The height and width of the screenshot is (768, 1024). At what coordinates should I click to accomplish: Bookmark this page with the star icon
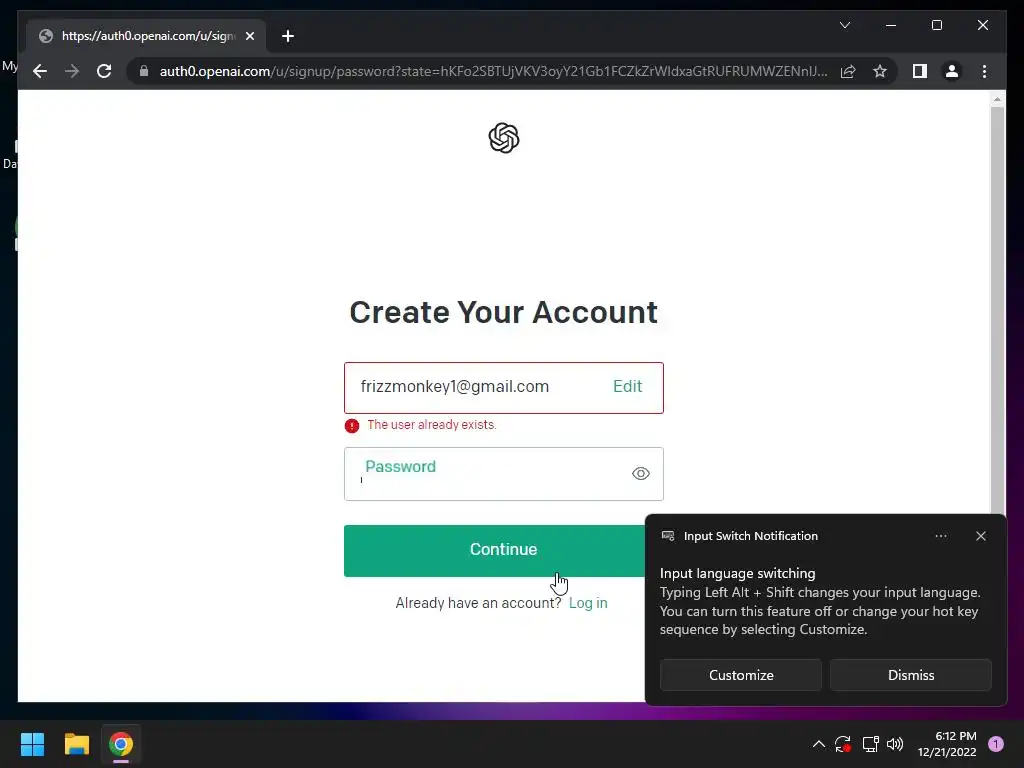coord(880,71)
